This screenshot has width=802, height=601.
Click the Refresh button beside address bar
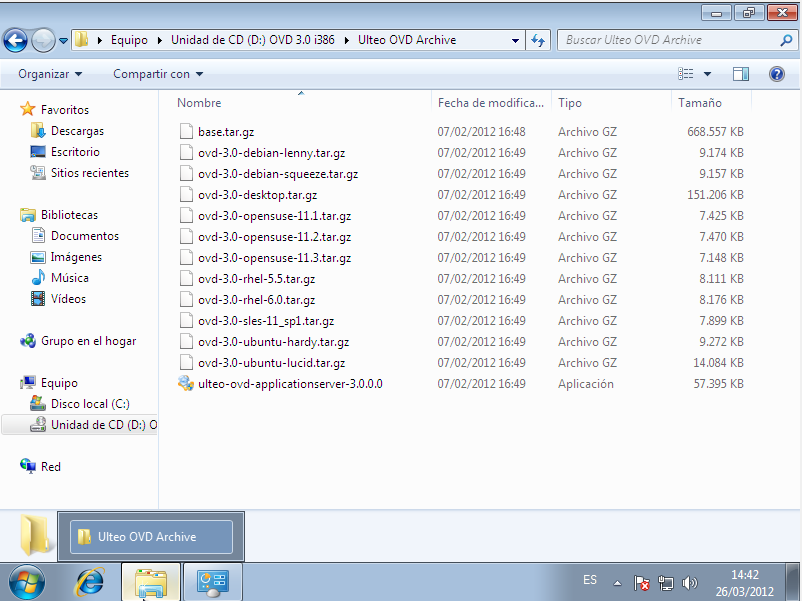[x=539, y=40]
